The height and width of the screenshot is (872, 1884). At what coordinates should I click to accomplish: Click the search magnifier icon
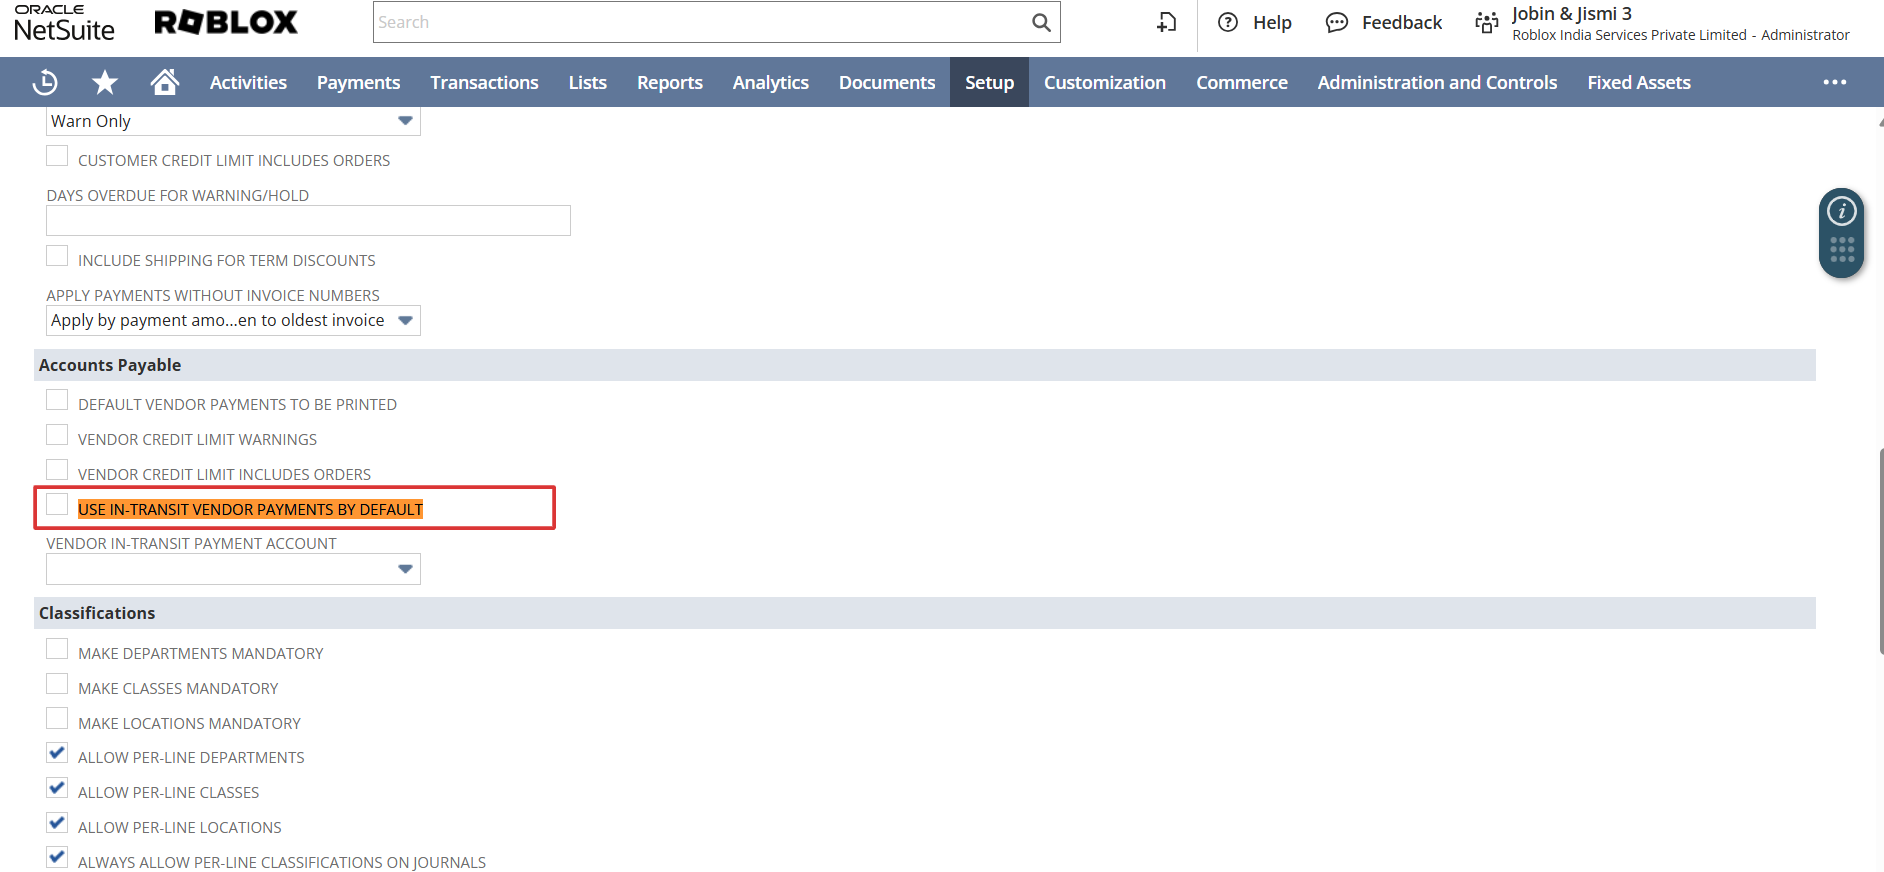[x=1041, y=22]
